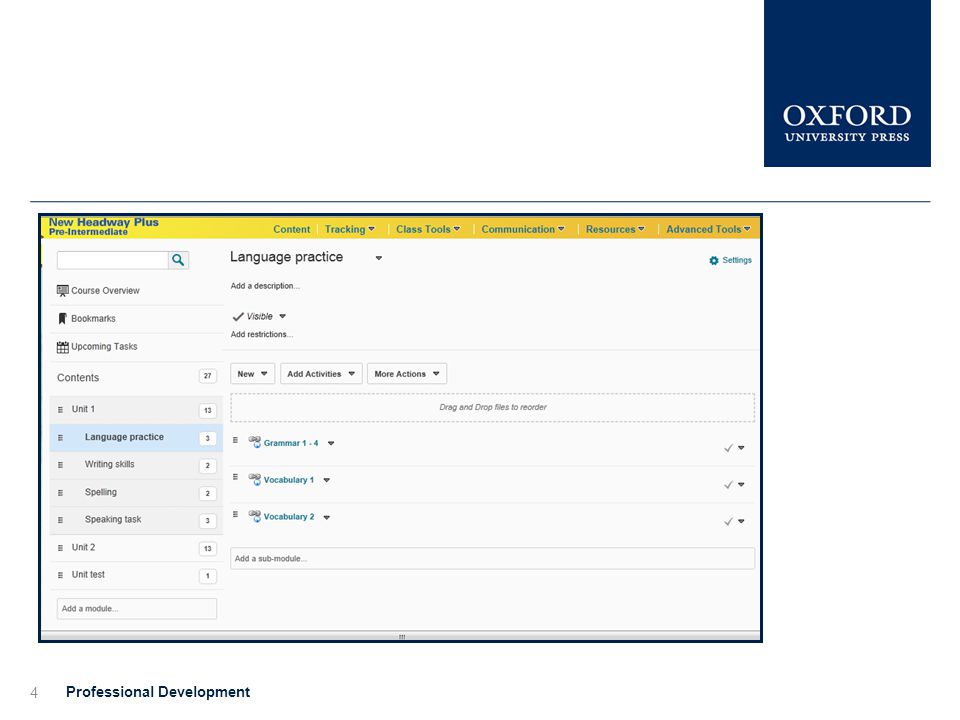The width and height of the screenshot is (960, 720).
Task: Click drag handle beside Language practice module
Action: (60, 438)
